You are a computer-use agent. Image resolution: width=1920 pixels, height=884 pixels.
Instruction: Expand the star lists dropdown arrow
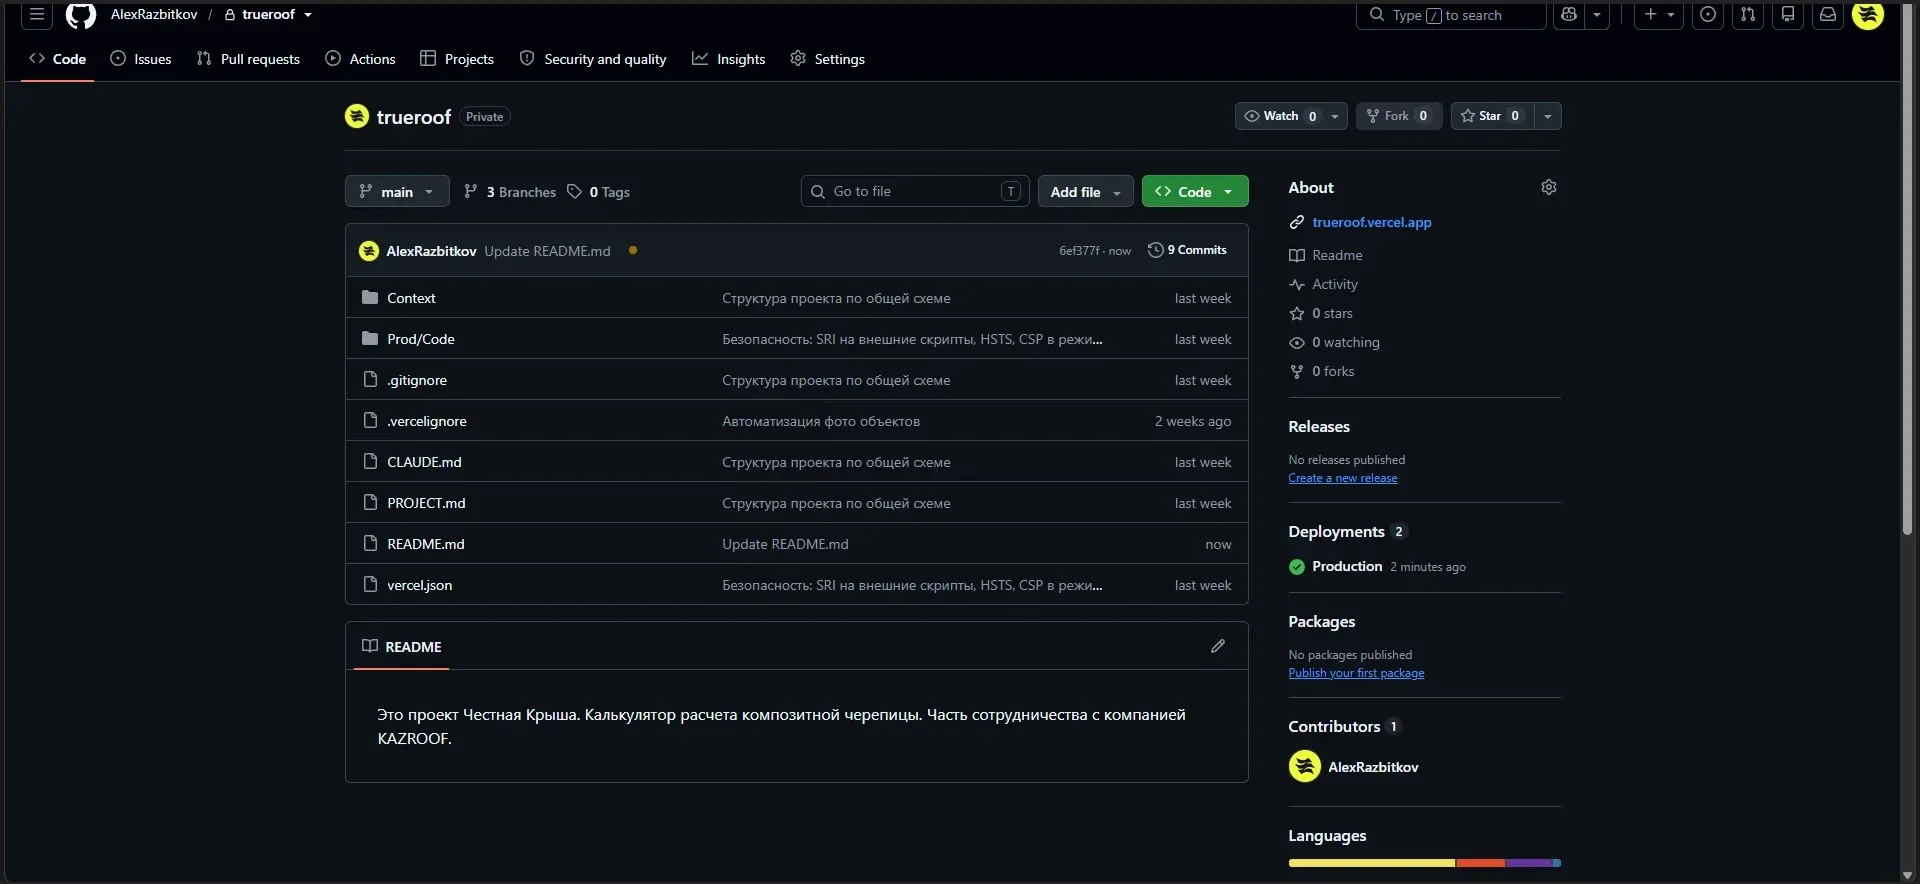click(1548, 116)
